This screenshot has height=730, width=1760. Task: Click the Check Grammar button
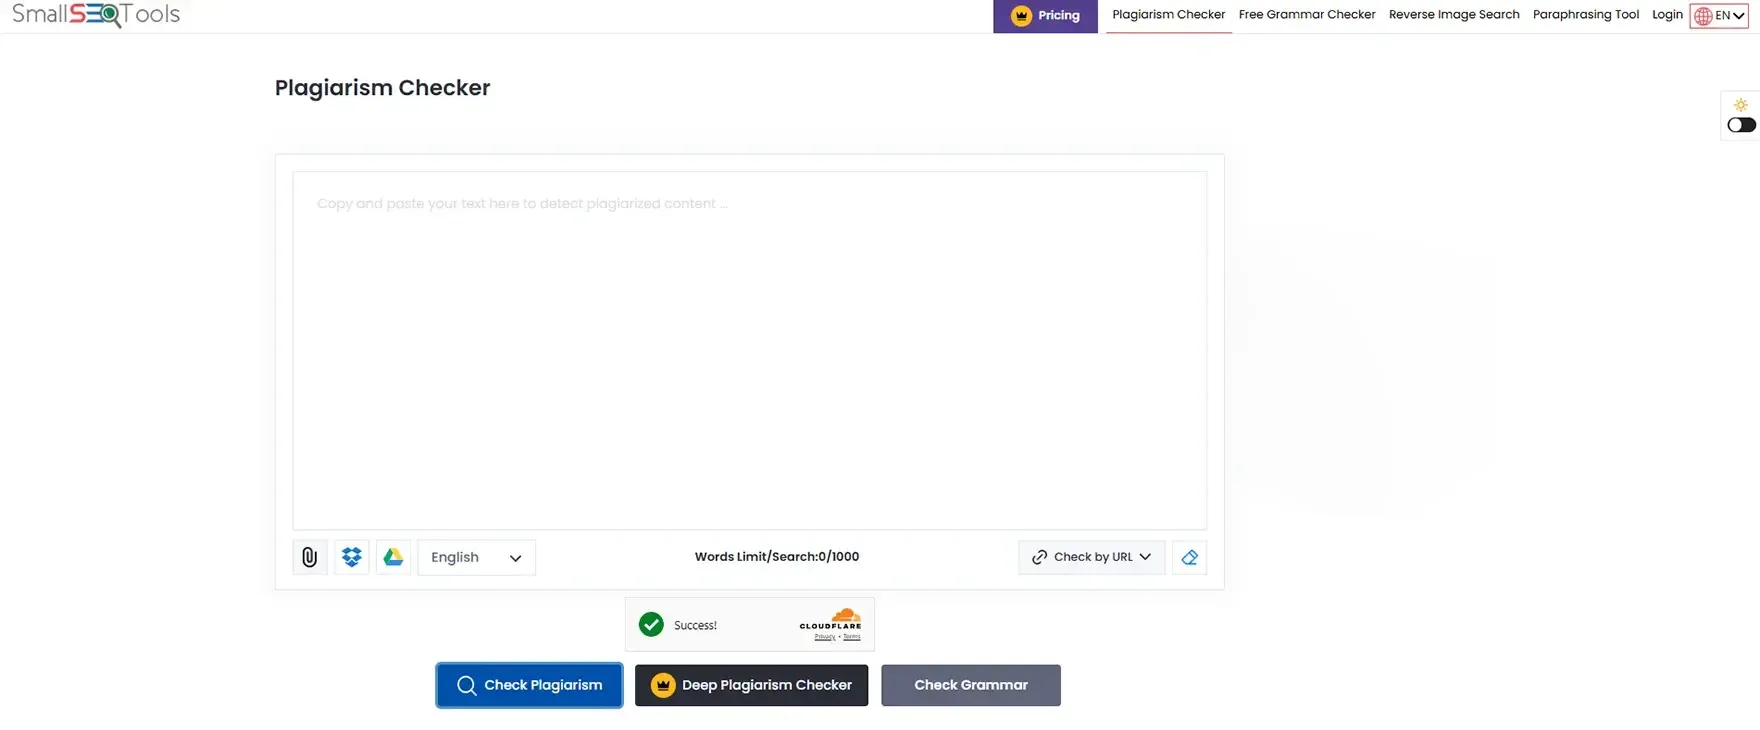tap(970, 685)
